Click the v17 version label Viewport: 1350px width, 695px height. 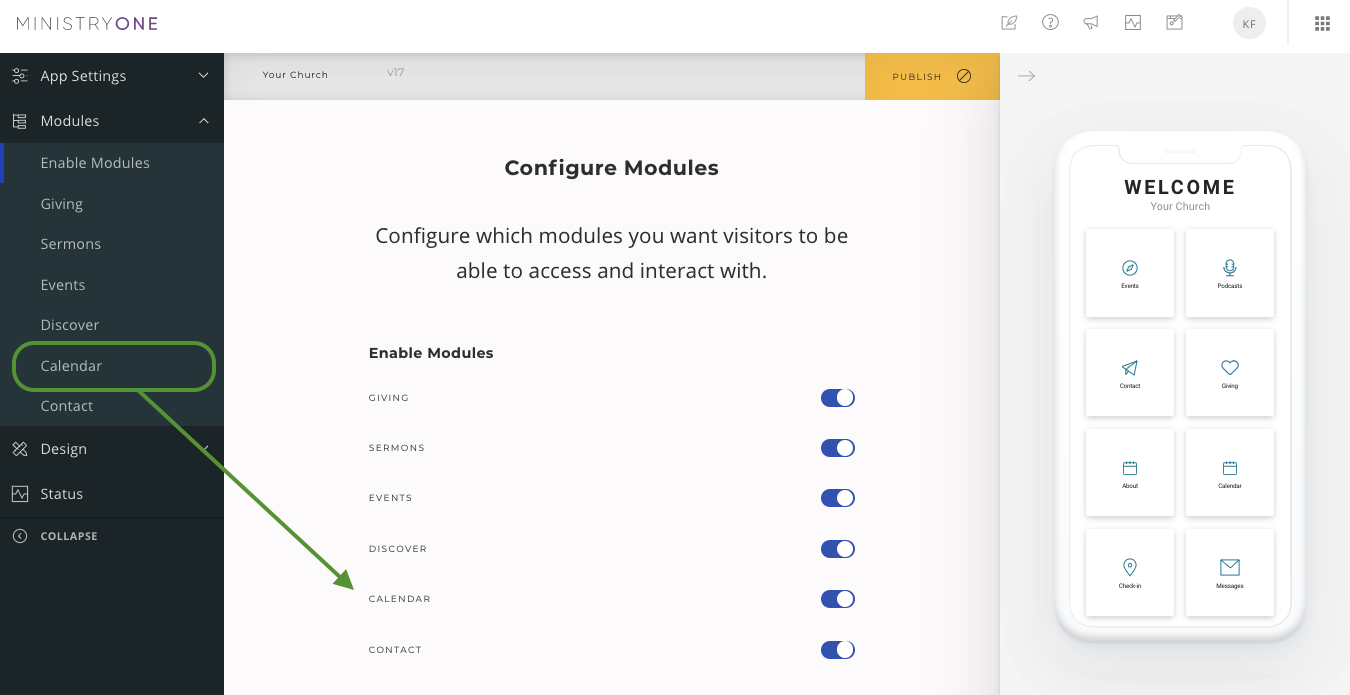(396, 73)
